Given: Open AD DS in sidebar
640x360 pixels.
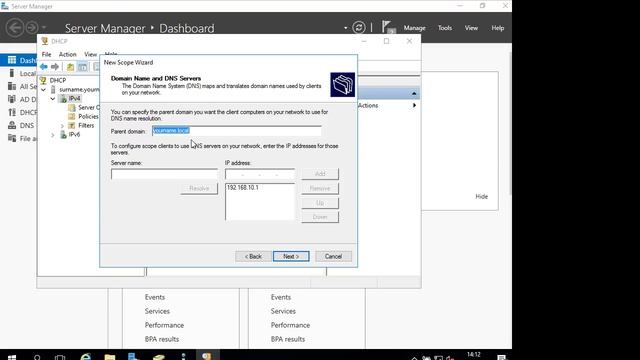Looking at the screenshot, I should tap(22, 99).
